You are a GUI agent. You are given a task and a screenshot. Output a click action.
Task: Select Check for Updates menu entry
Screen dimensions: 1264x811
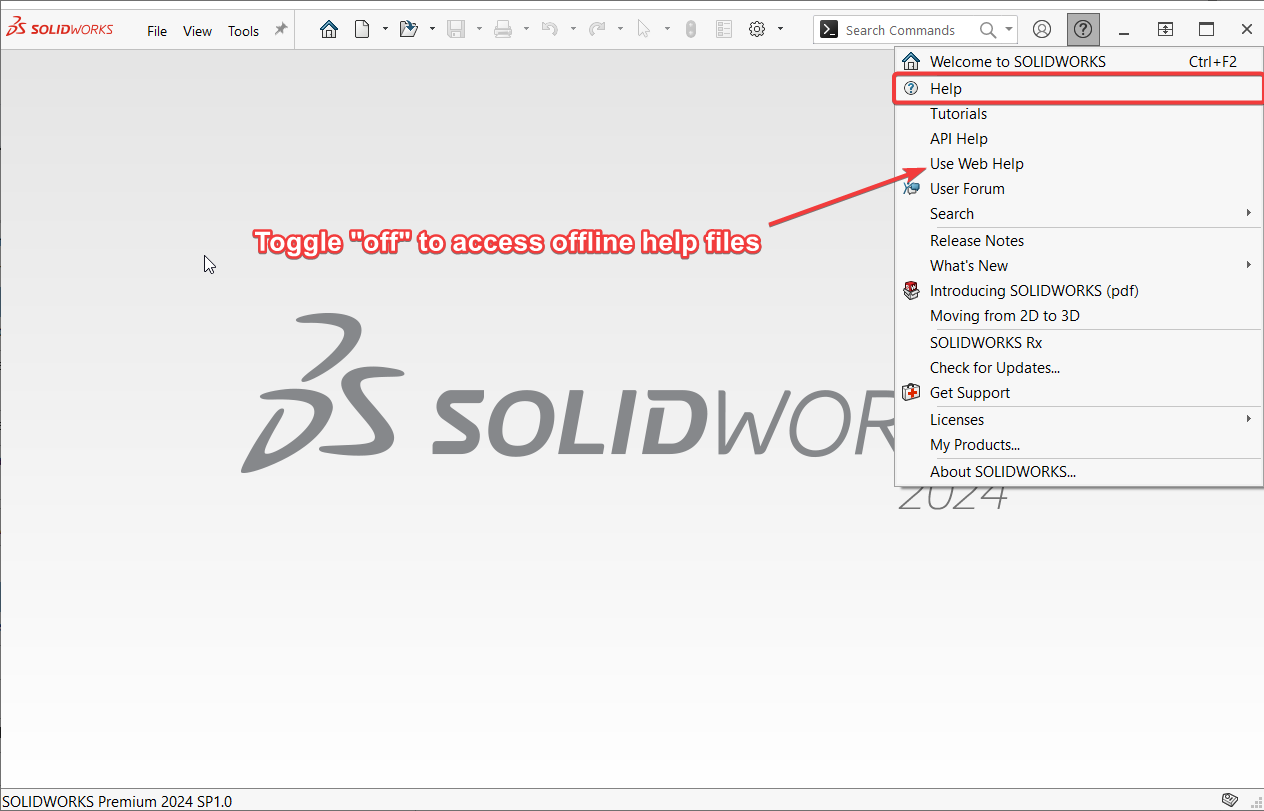[x=994, y=368]
